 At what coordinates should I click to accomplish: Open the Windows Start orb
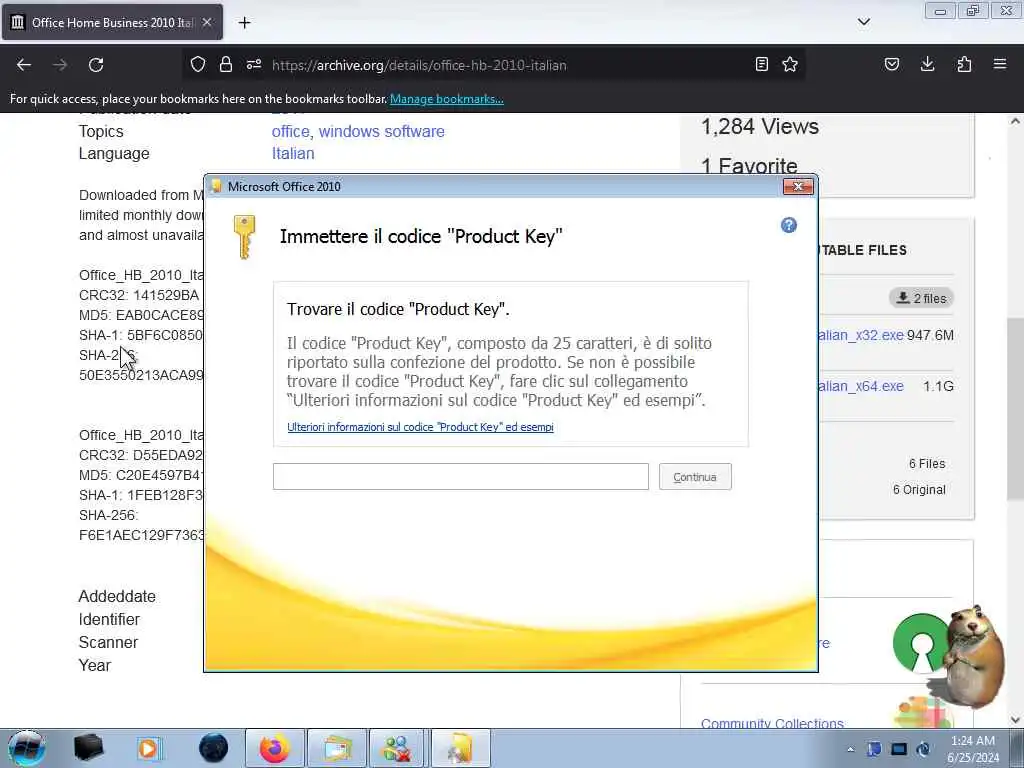pyautogui.click(x=27, y=748)
